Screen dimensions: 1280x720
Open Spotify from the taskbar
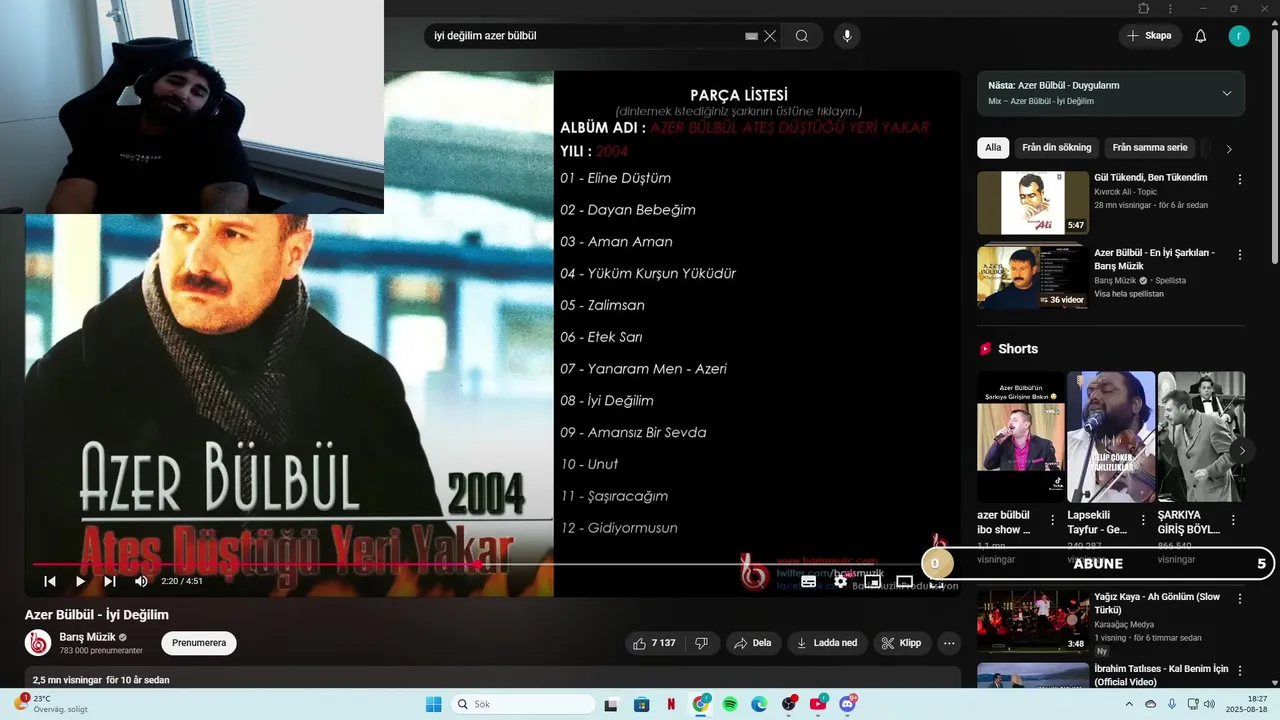730,704
